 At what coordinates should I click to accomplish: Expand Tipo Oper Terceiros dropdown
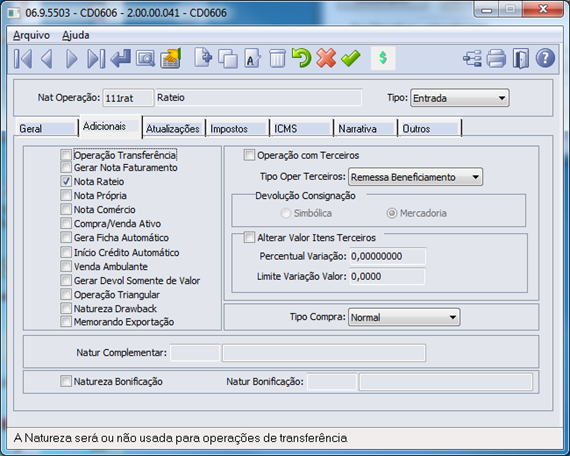(415, 177)
